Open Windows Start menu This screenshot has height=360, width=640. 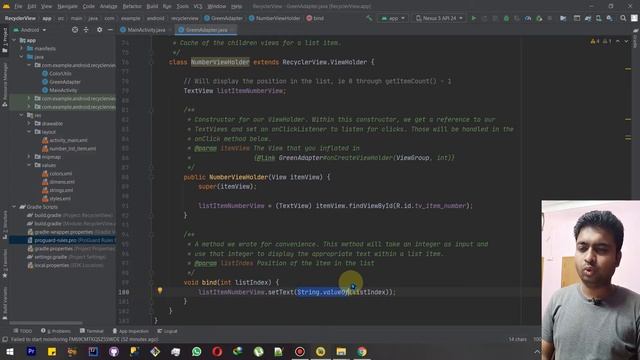tap(9, 351)
